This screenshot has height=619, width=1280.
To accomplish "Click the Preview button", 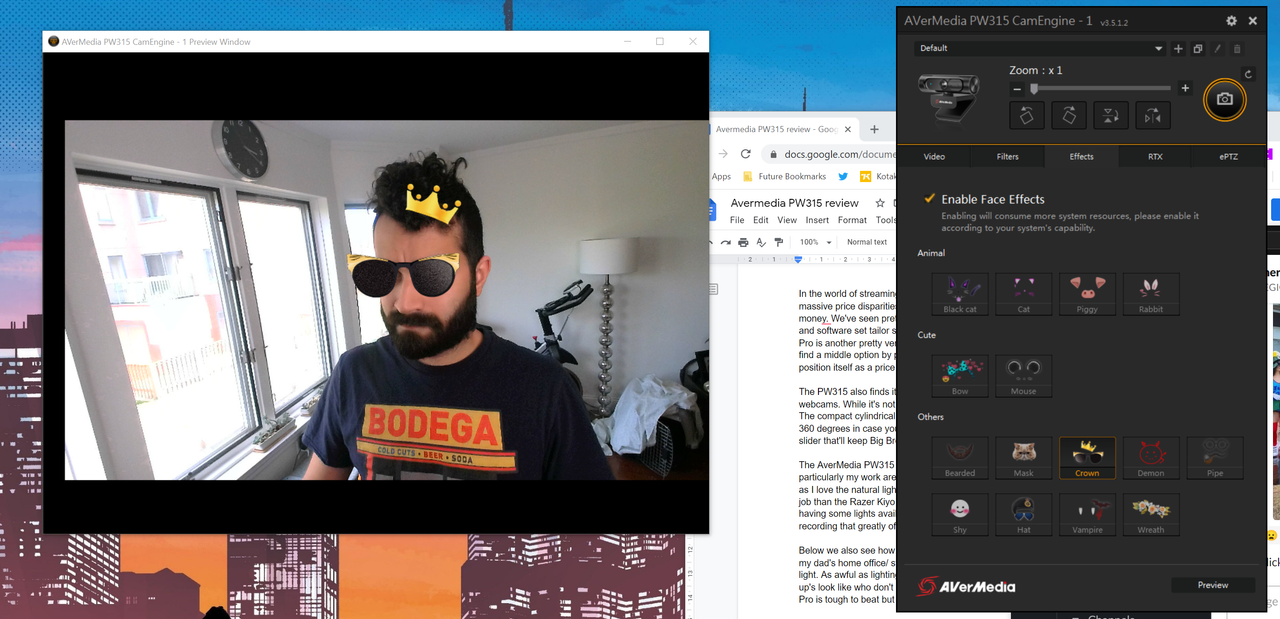I will [1213, 585].
